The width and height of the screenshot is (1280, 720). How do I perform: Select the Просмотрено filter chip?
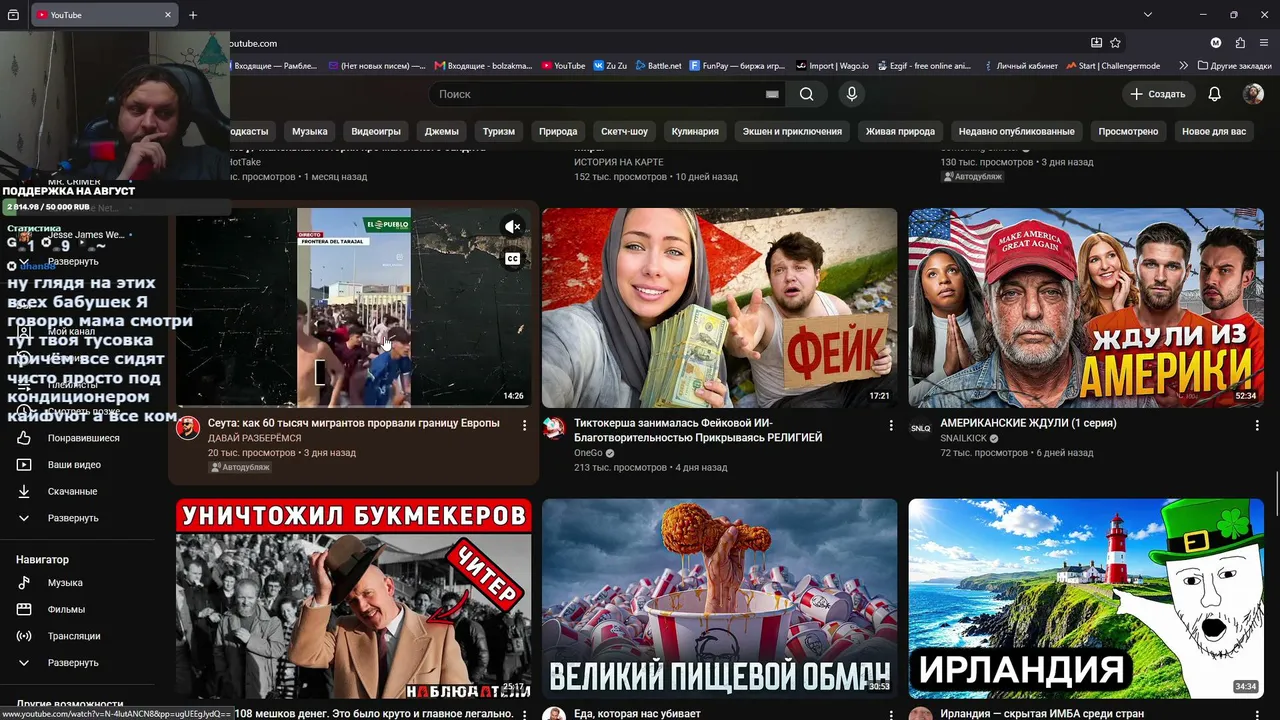pyautogui.click(x=1128, y=131)
